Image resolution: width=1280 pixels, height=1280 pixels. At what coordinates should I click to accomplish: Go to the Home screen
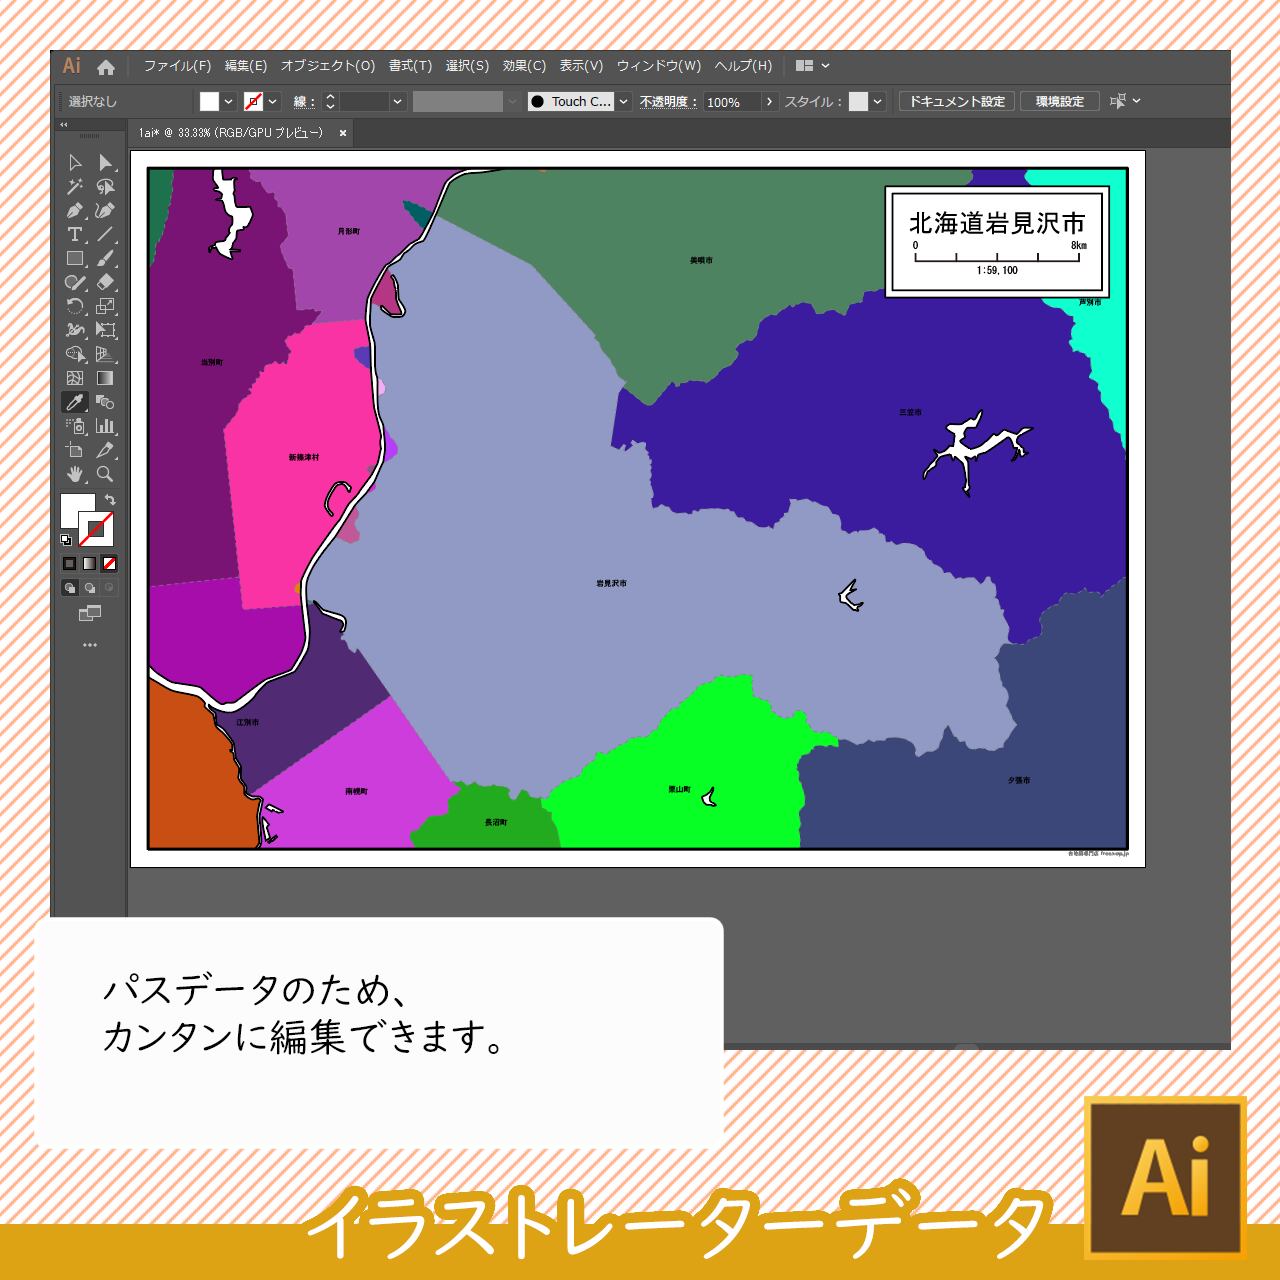pos(106,67)
